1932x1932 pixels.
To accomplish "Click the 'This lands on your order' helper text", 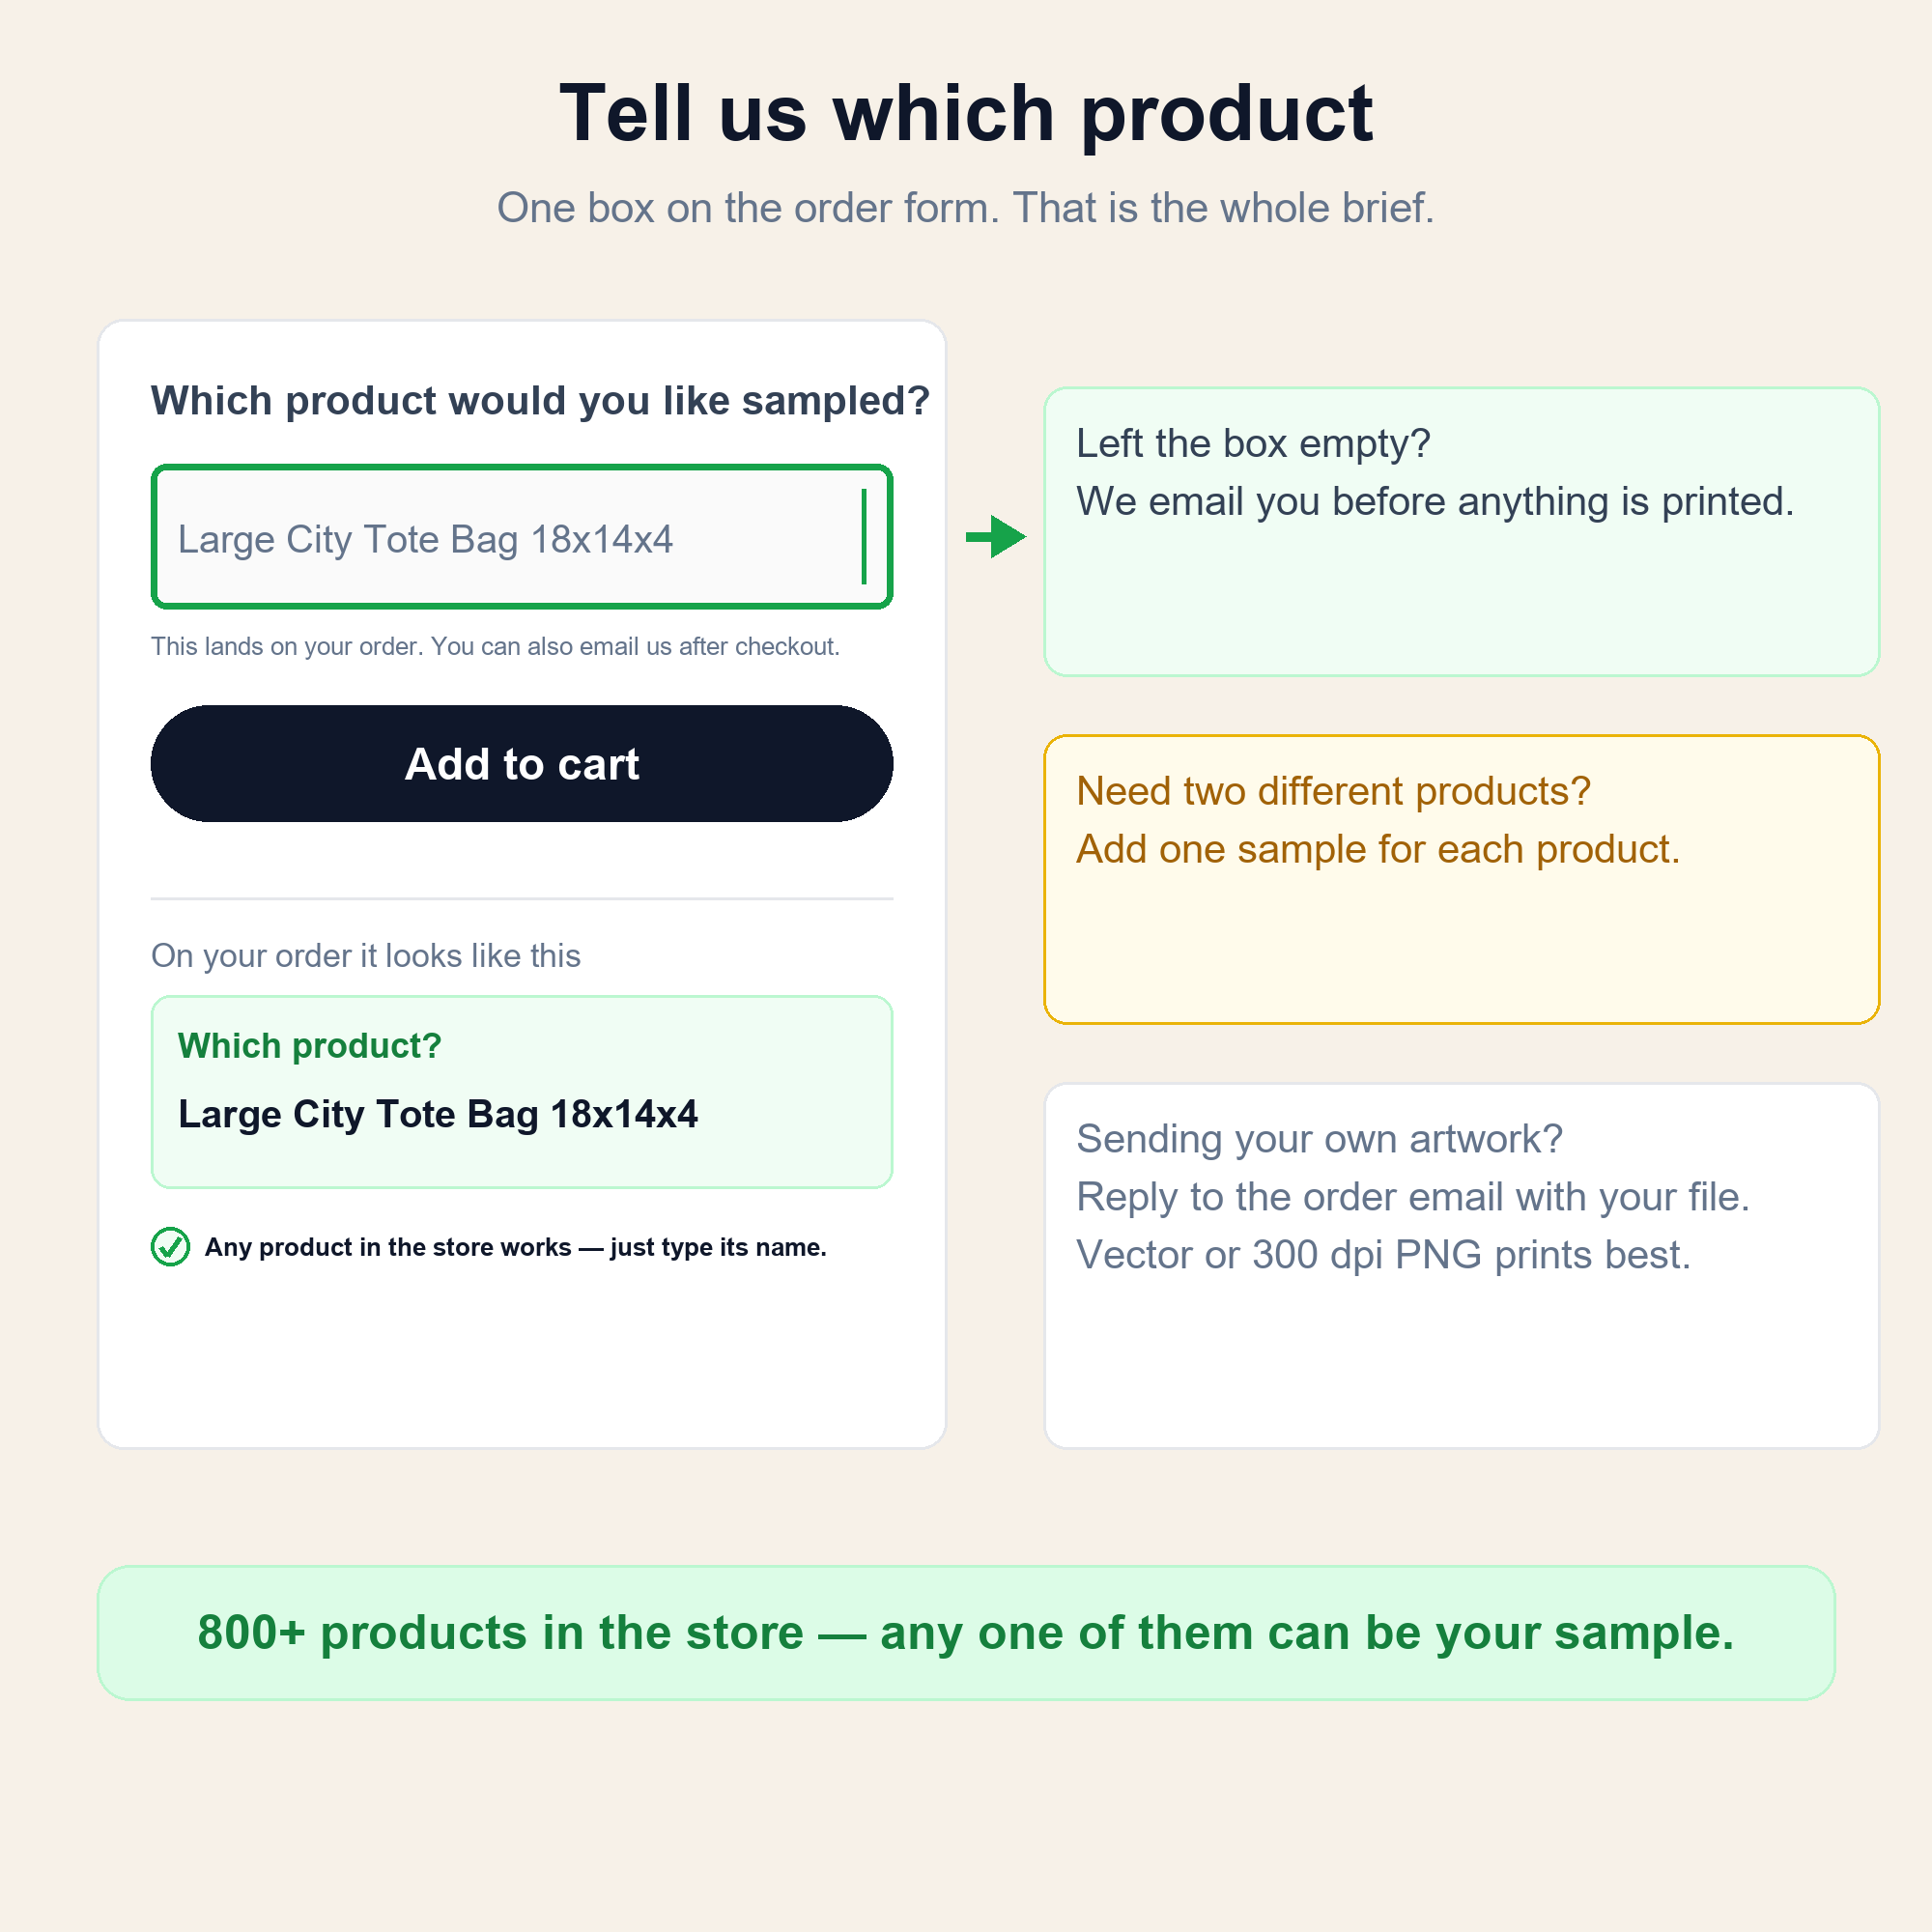I will [x=495, y=646].
